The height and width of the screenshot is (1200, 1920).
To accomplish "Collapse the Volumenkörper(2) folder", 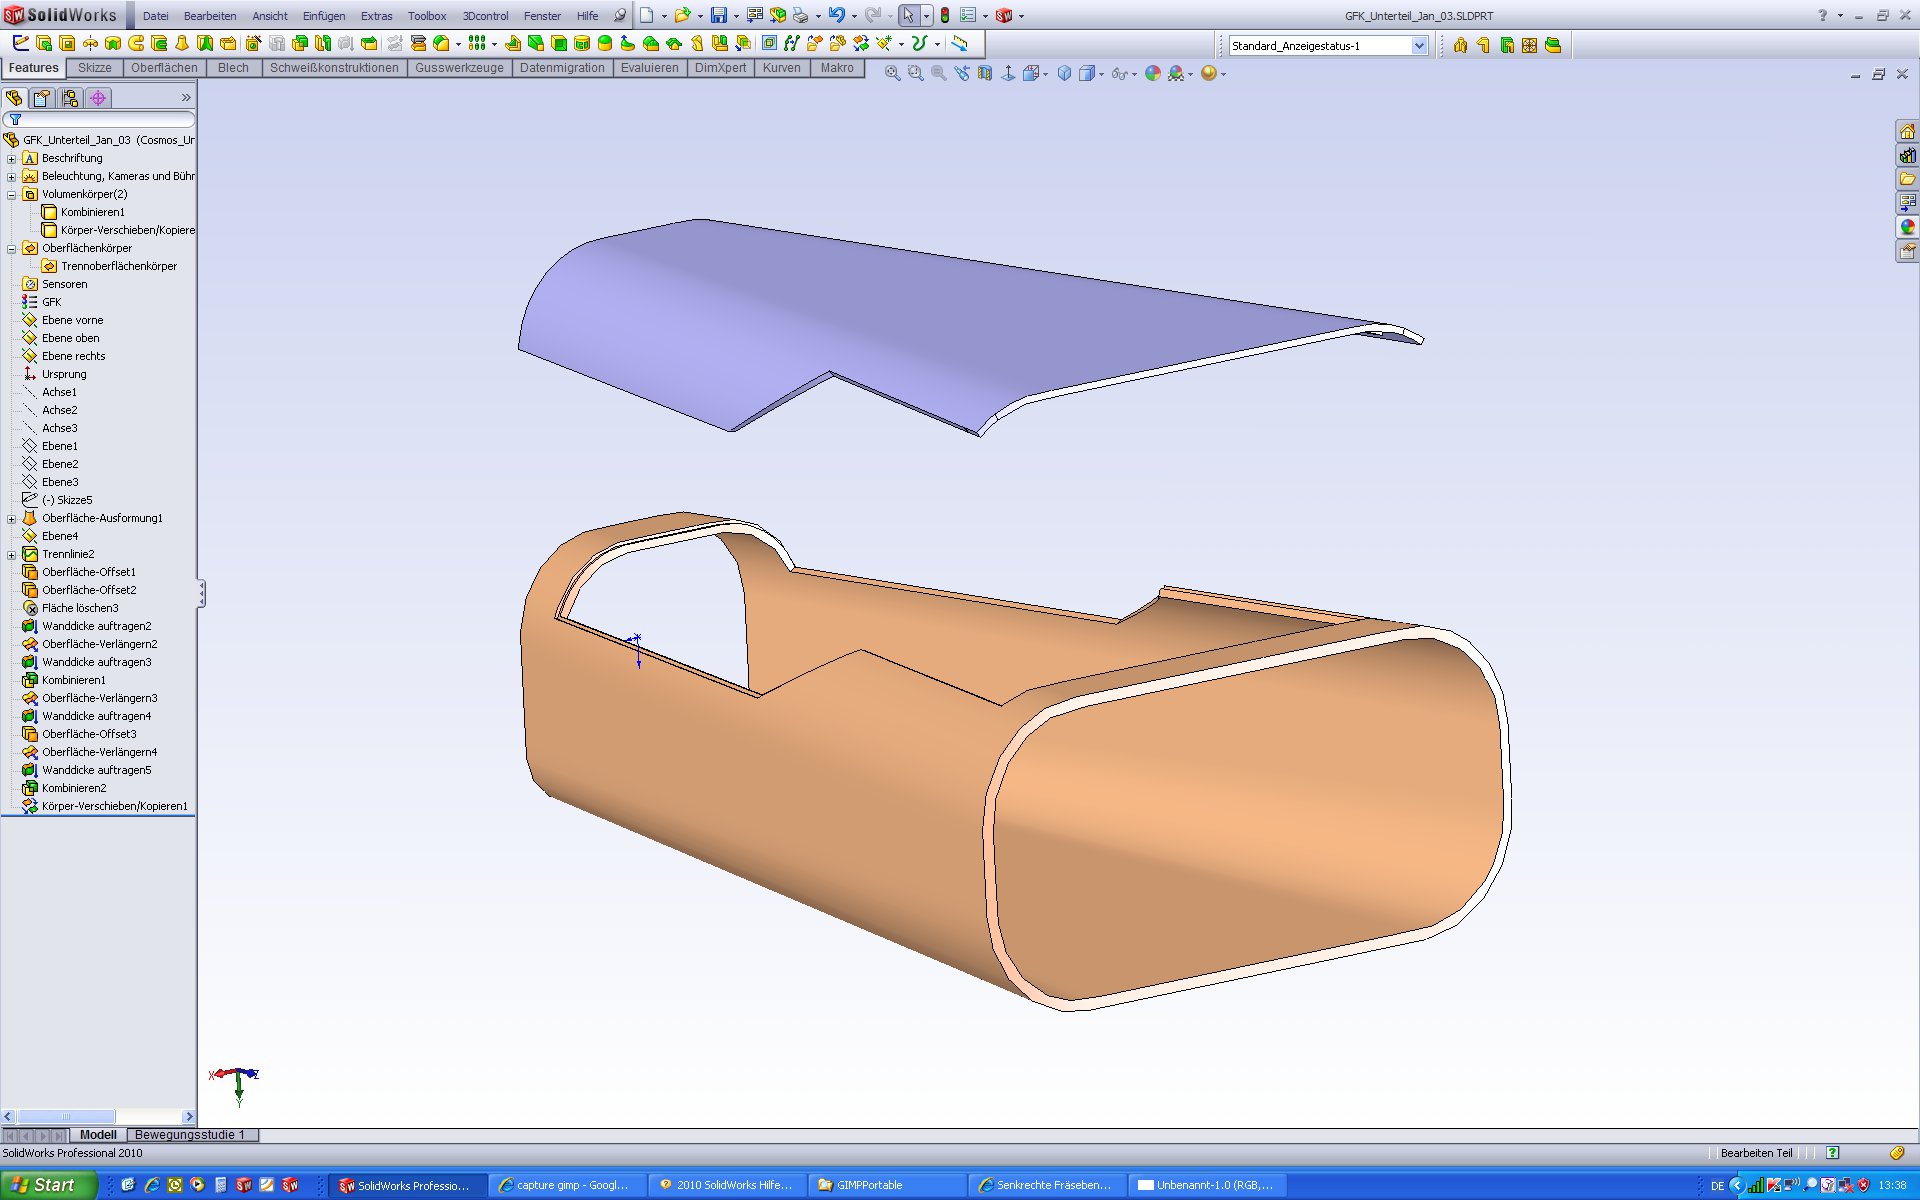I will tap(11, 195).
